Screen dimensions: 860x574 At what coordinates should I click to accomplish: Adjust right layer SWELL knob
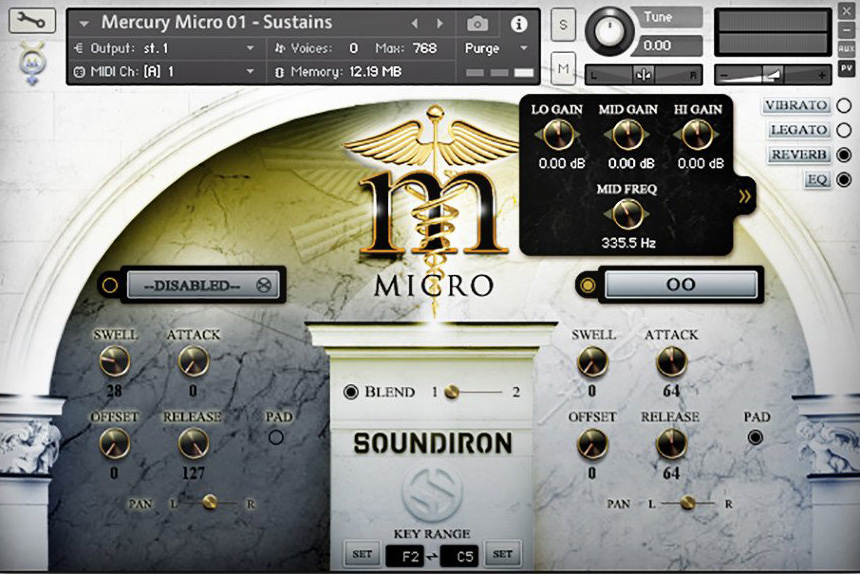point(592,362)
